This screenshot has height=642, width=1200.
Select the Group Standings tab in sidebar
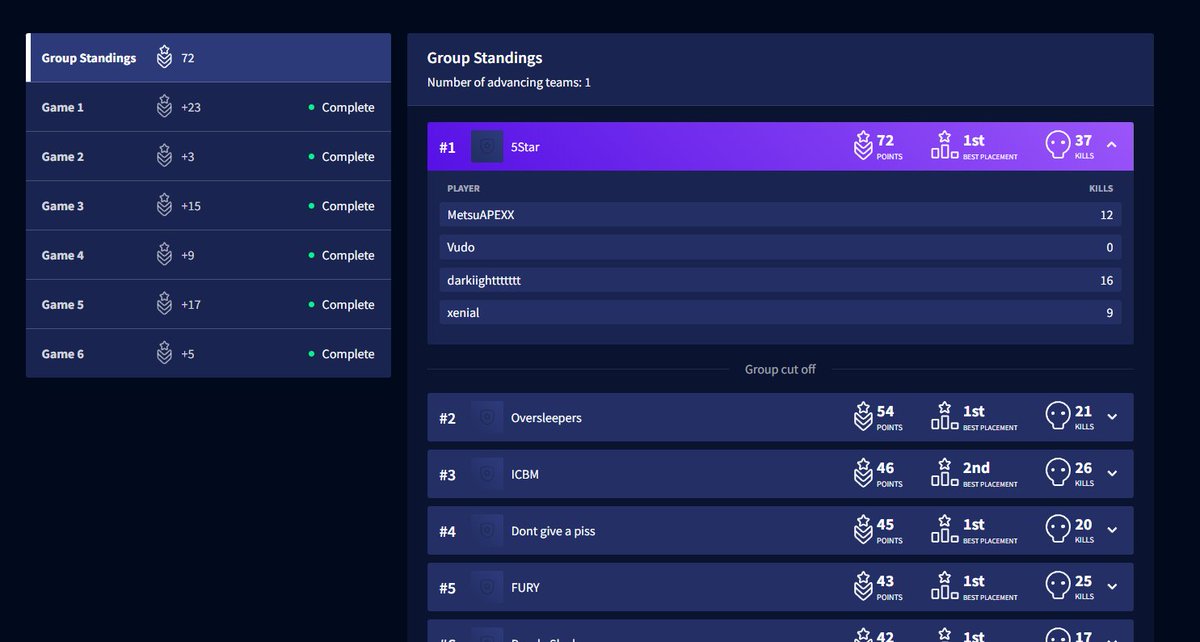tap(208, 58)
